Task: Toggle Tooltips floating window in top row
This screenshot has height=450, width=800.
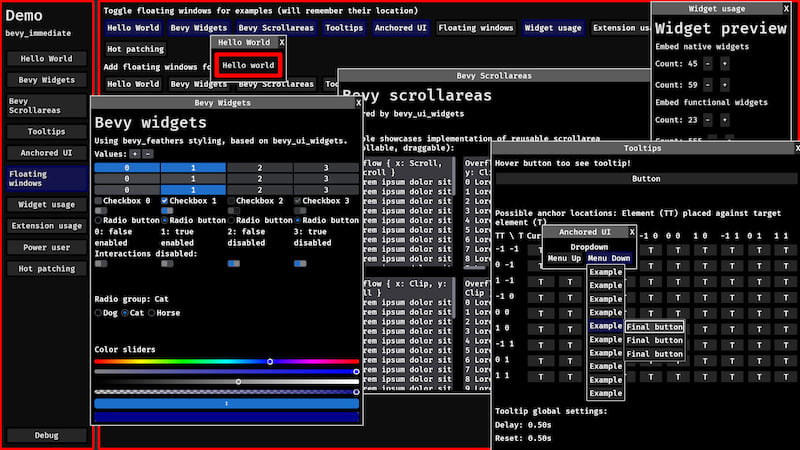Action: 344,28
